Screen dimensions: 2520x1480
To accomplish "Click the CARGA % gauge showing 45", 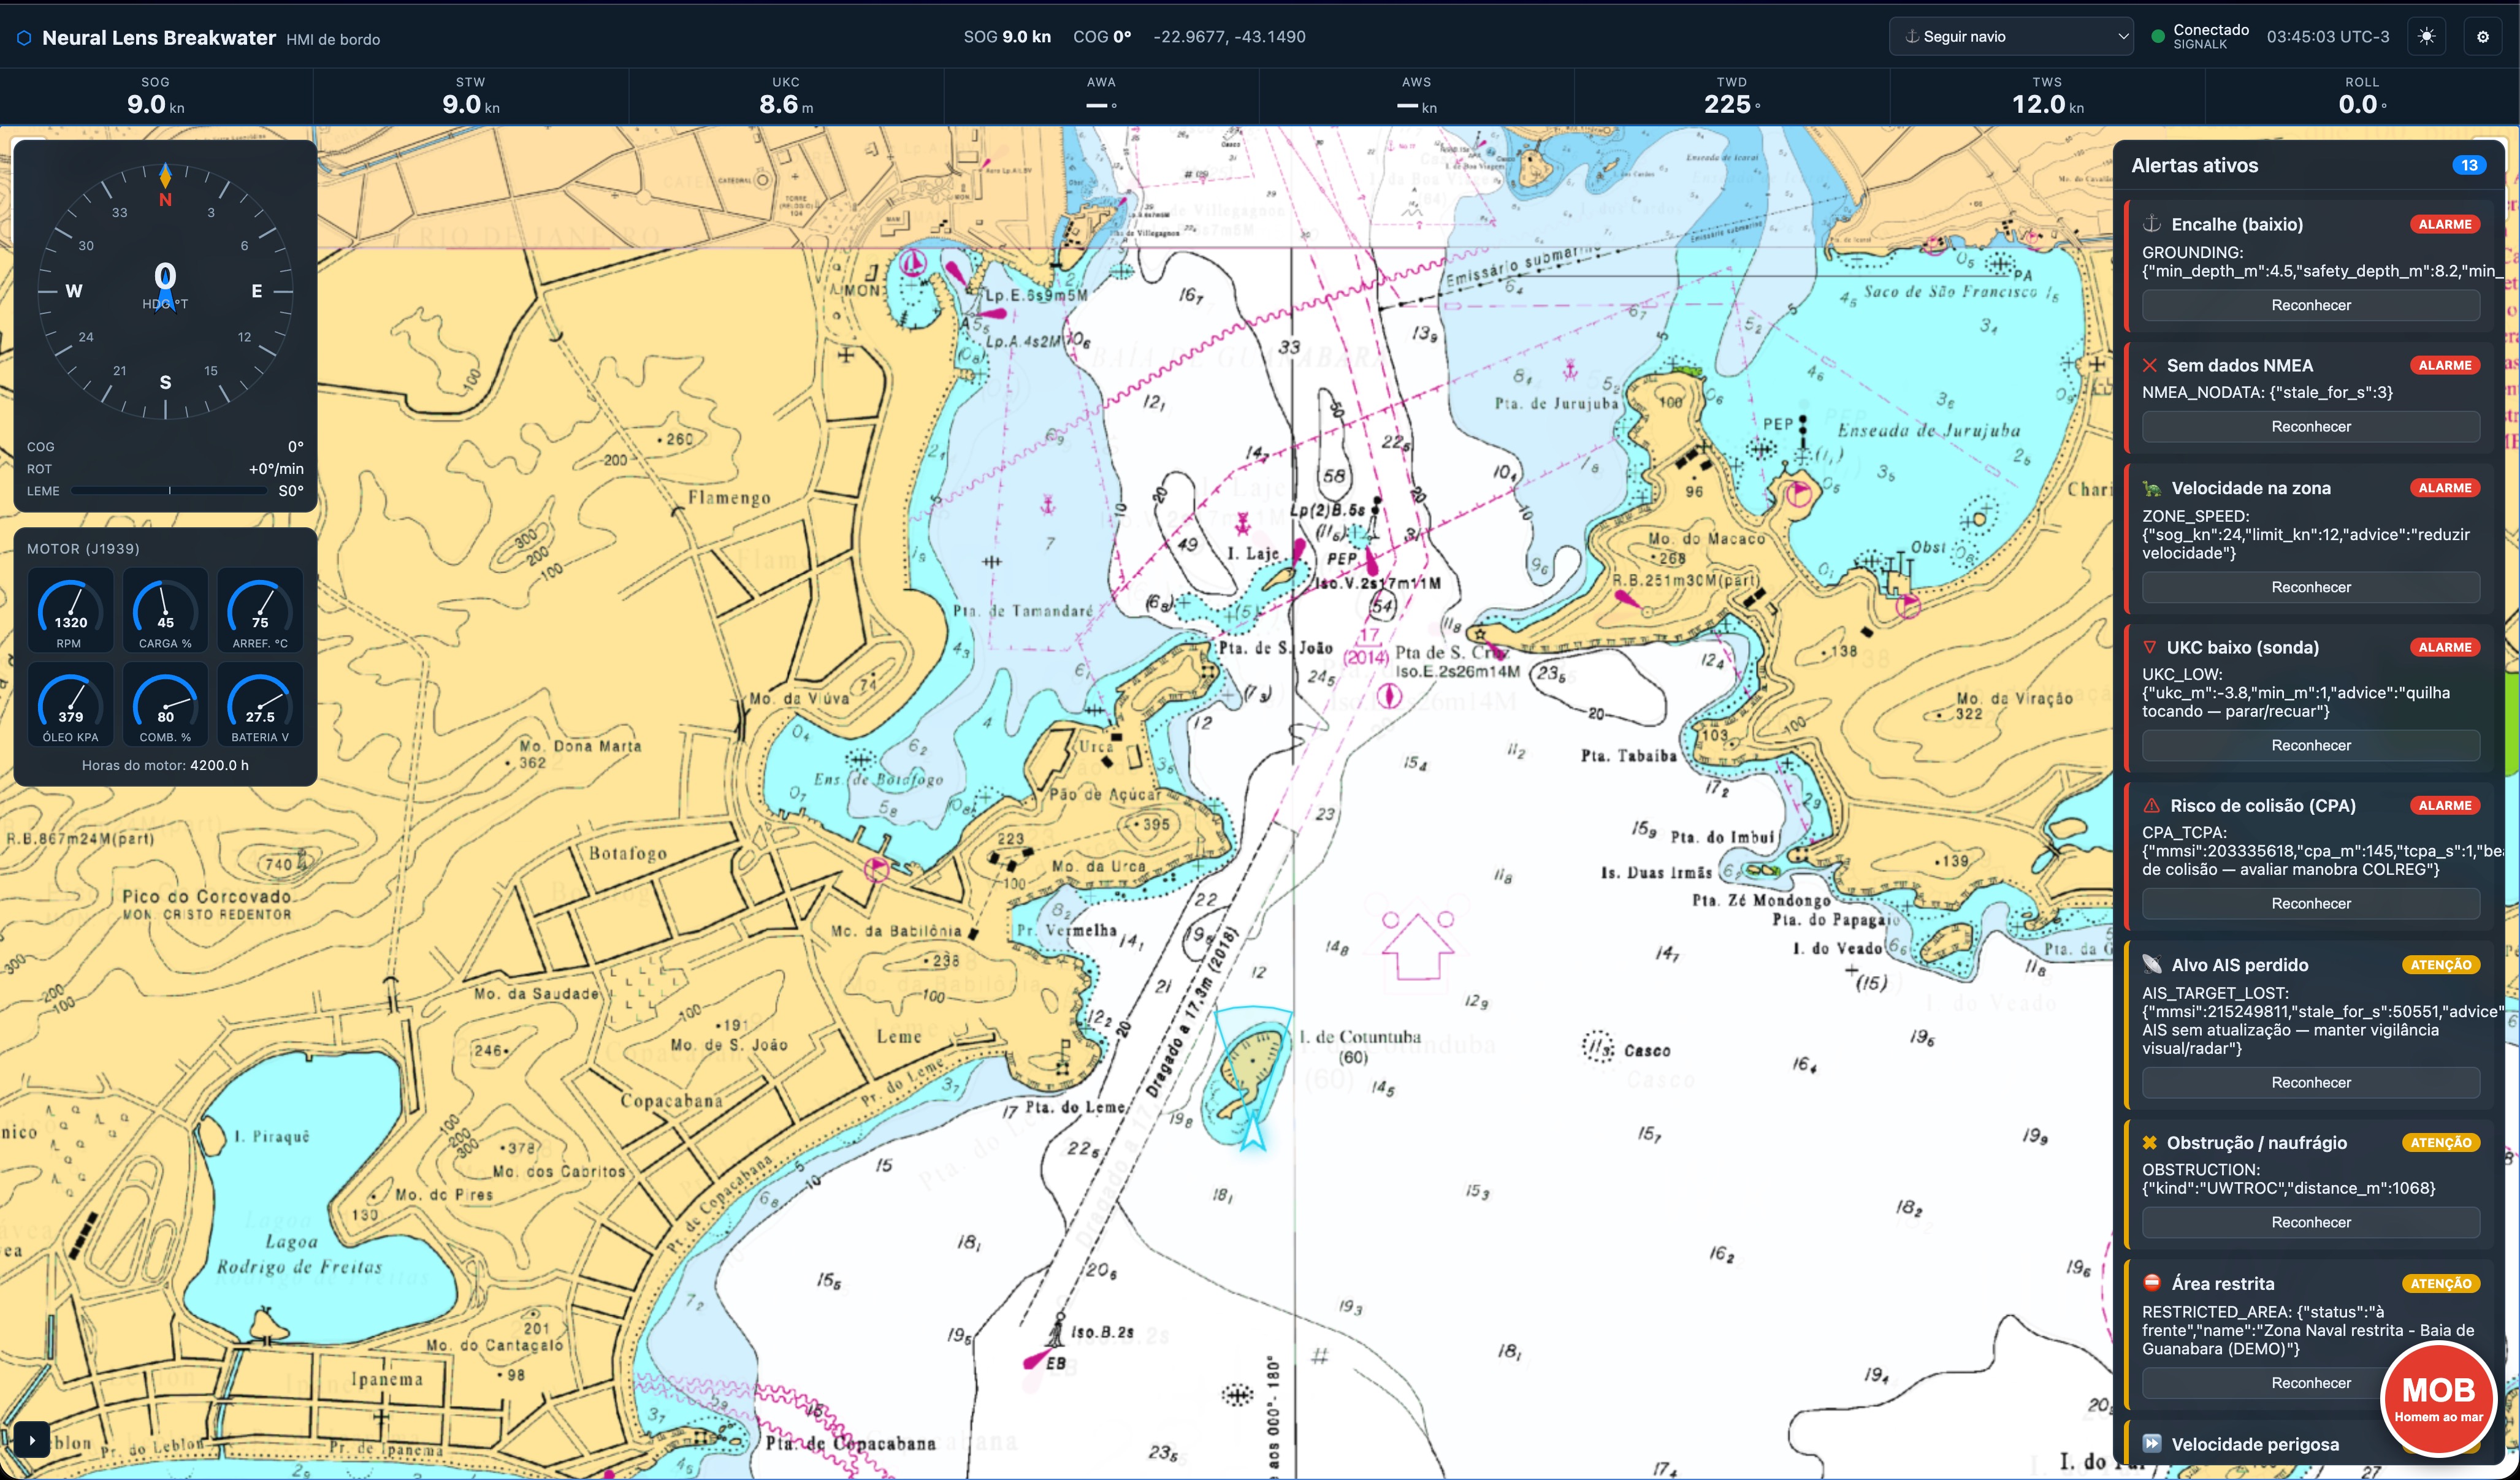I will (x=165, y=610).
